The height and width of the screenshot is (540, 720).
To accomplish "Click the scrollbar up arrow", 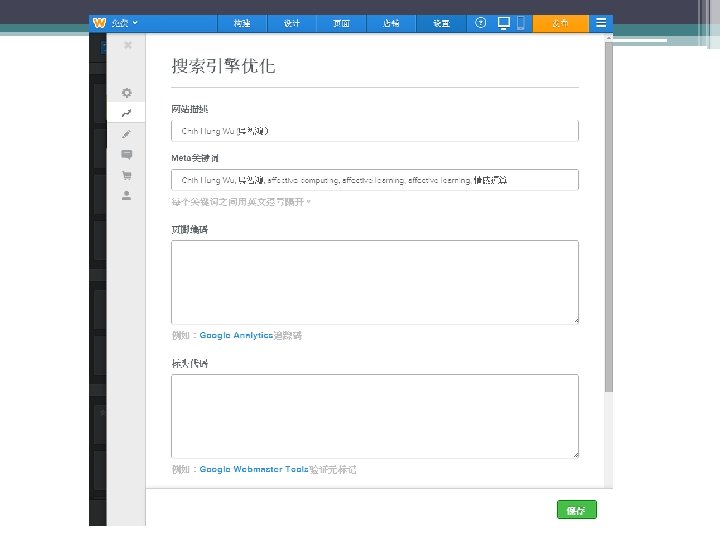I will (609, 38).
